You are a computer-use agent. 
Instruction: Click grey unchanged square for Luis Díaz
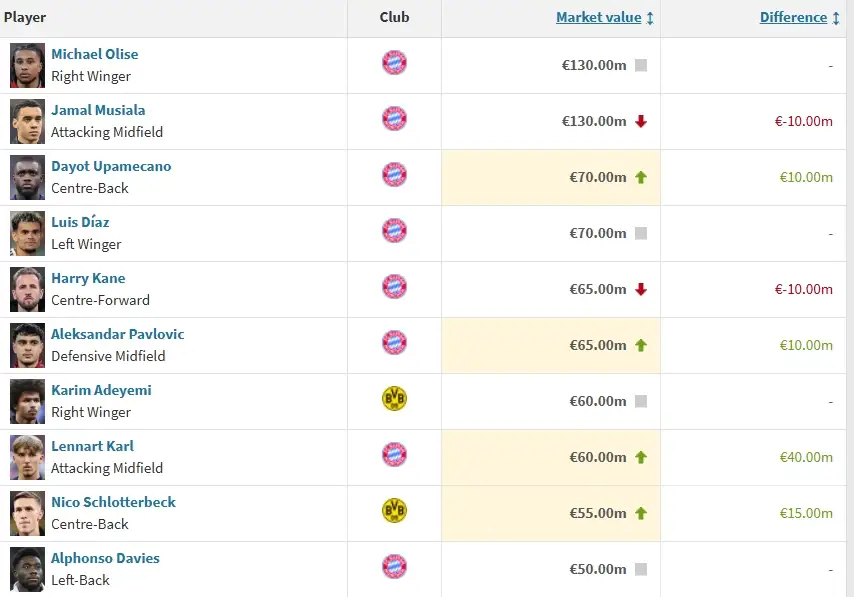pos(641,233)
